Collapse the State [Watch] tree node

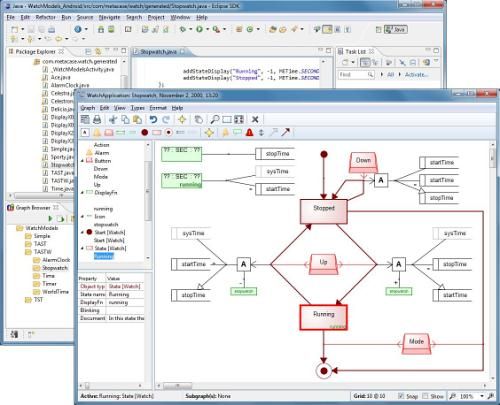(x=82, y=248)
